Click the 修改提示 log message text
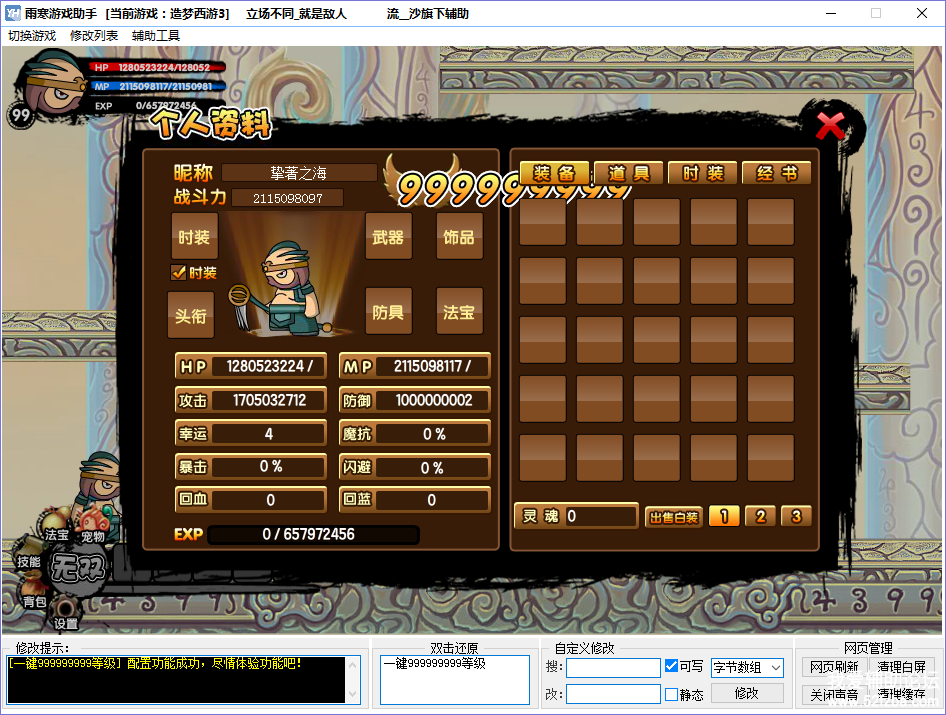The image size is (946, 715). 154,664
